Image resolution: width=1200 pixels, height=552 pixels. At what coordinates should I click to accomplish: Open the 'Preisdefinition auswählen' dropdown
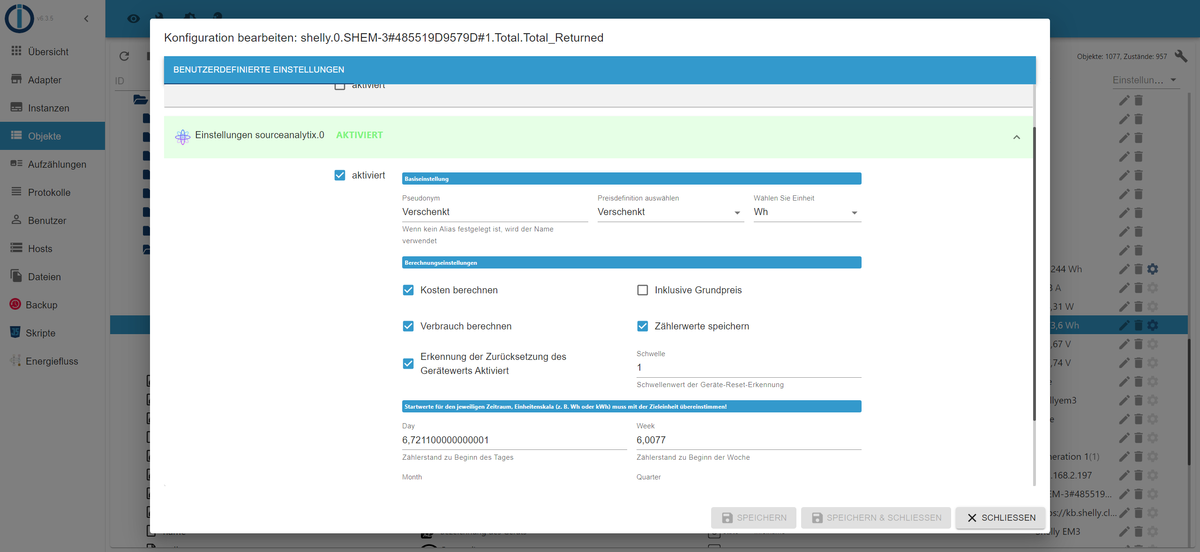tap(670, 212)
